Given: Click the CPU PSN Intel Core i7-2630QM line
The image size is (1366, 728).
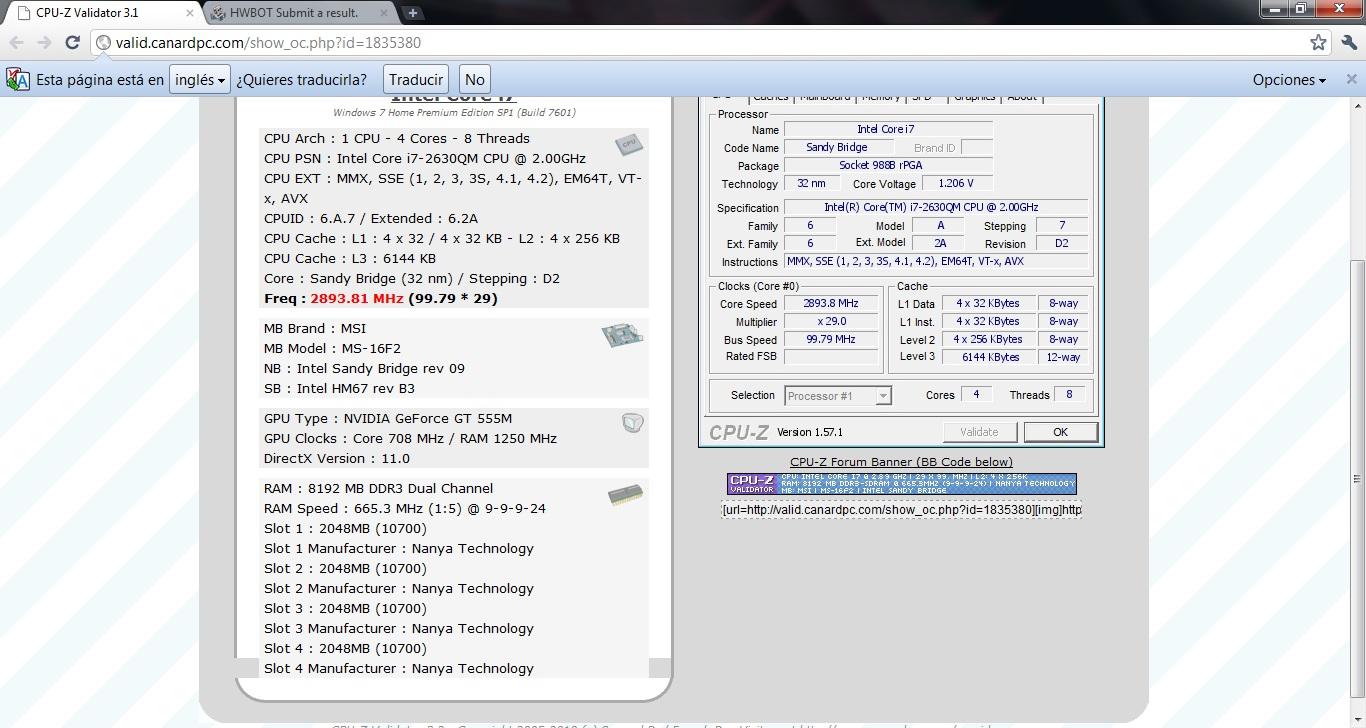Looking at the screenshot, I should click(425, 158).
